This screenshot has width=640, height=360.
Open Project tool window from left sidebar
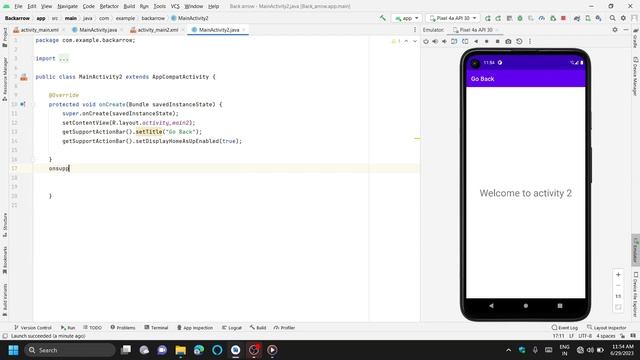[5, 38]
